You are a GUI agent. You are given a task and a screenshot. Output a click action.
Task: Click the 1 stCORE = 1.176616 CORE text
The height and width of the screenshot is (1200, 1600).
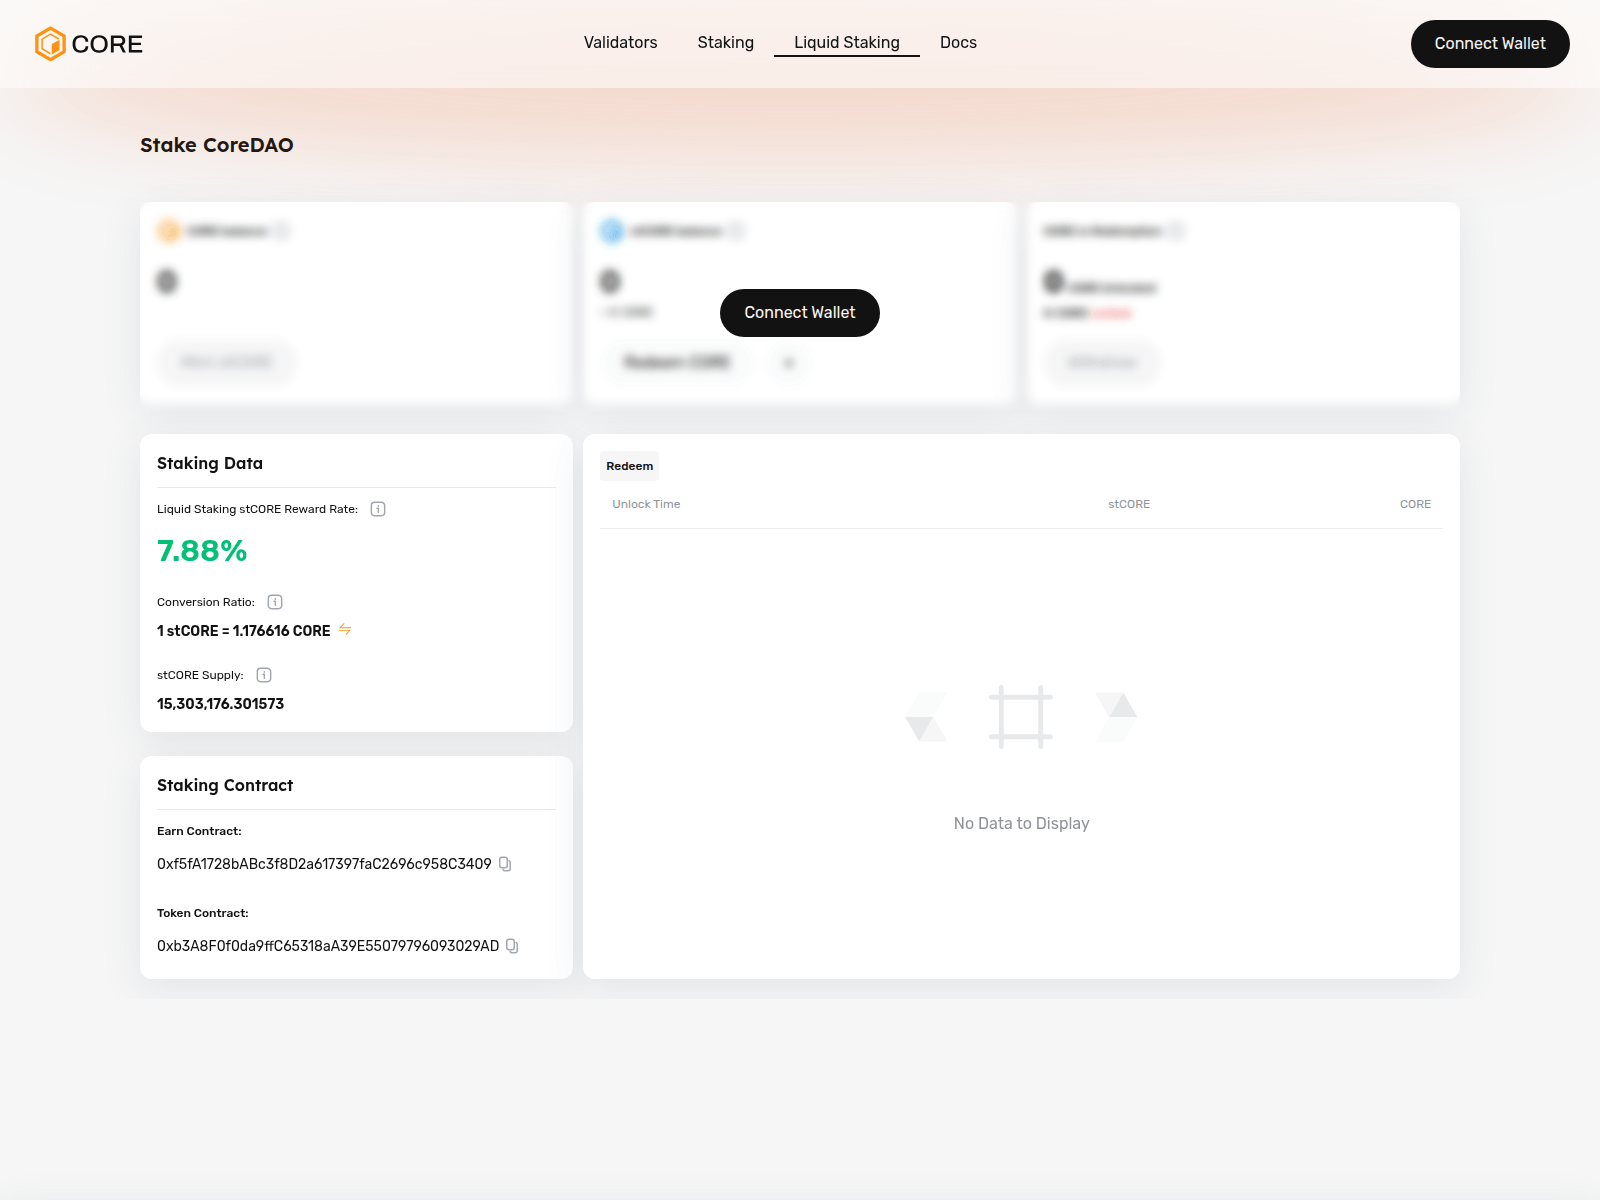(x=244, y=631)
